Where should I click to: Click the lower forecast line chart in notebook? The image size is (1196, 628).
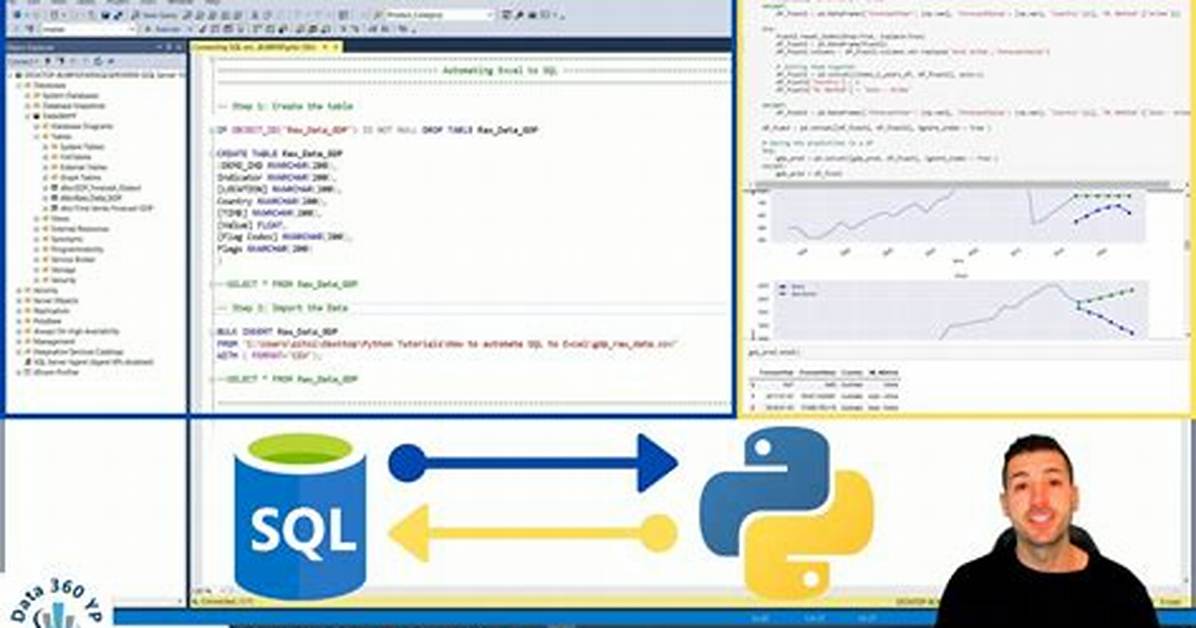pos(960,311)
